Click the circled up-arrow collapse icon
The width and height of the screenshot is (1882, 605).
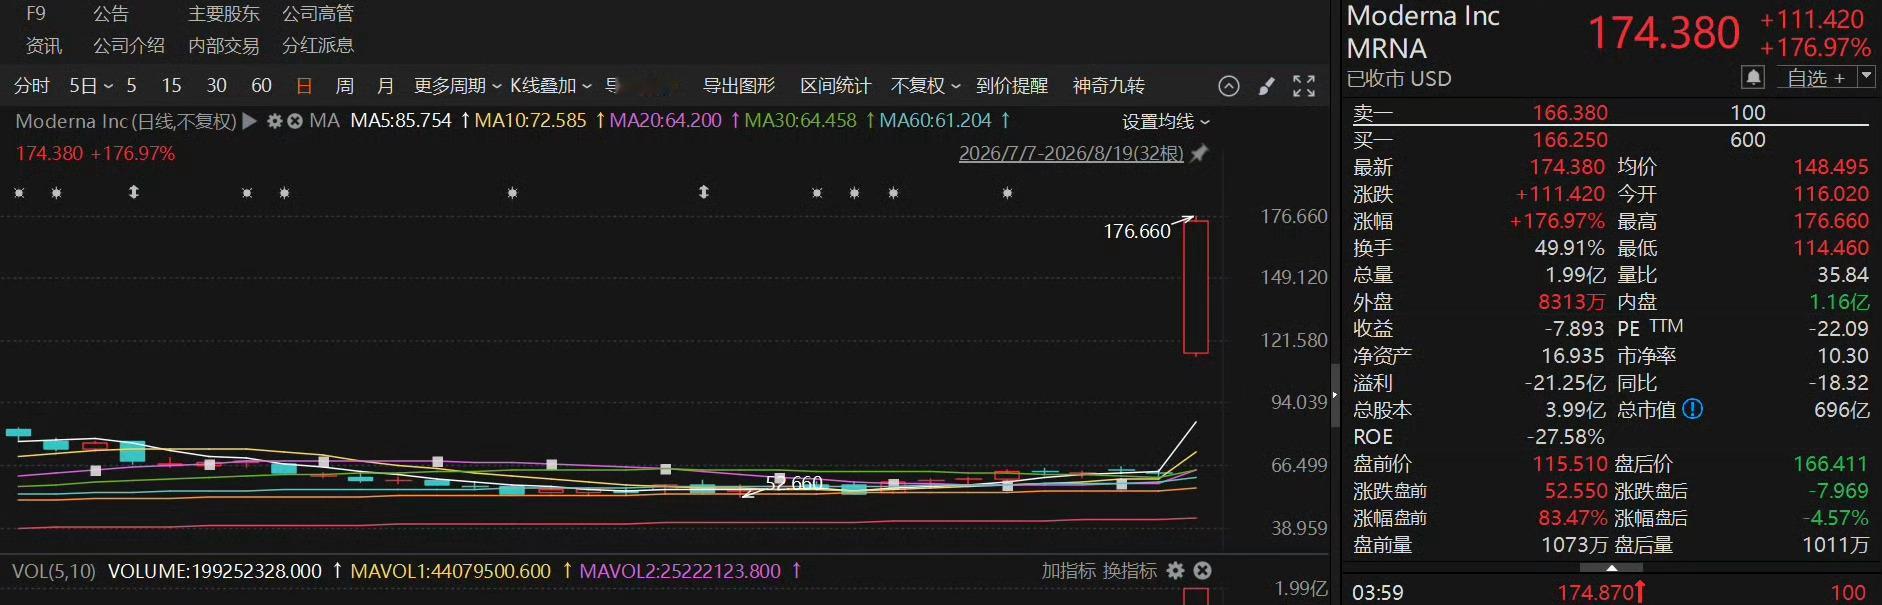1229,86
